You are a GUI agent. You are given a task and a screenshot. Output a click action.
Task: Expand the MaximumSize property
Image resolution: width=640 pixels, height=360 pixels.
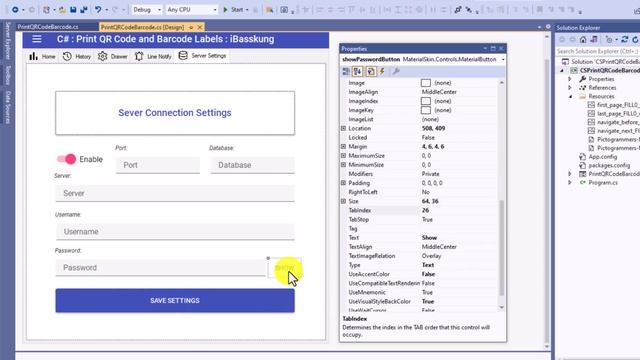(x=344, y=156)
